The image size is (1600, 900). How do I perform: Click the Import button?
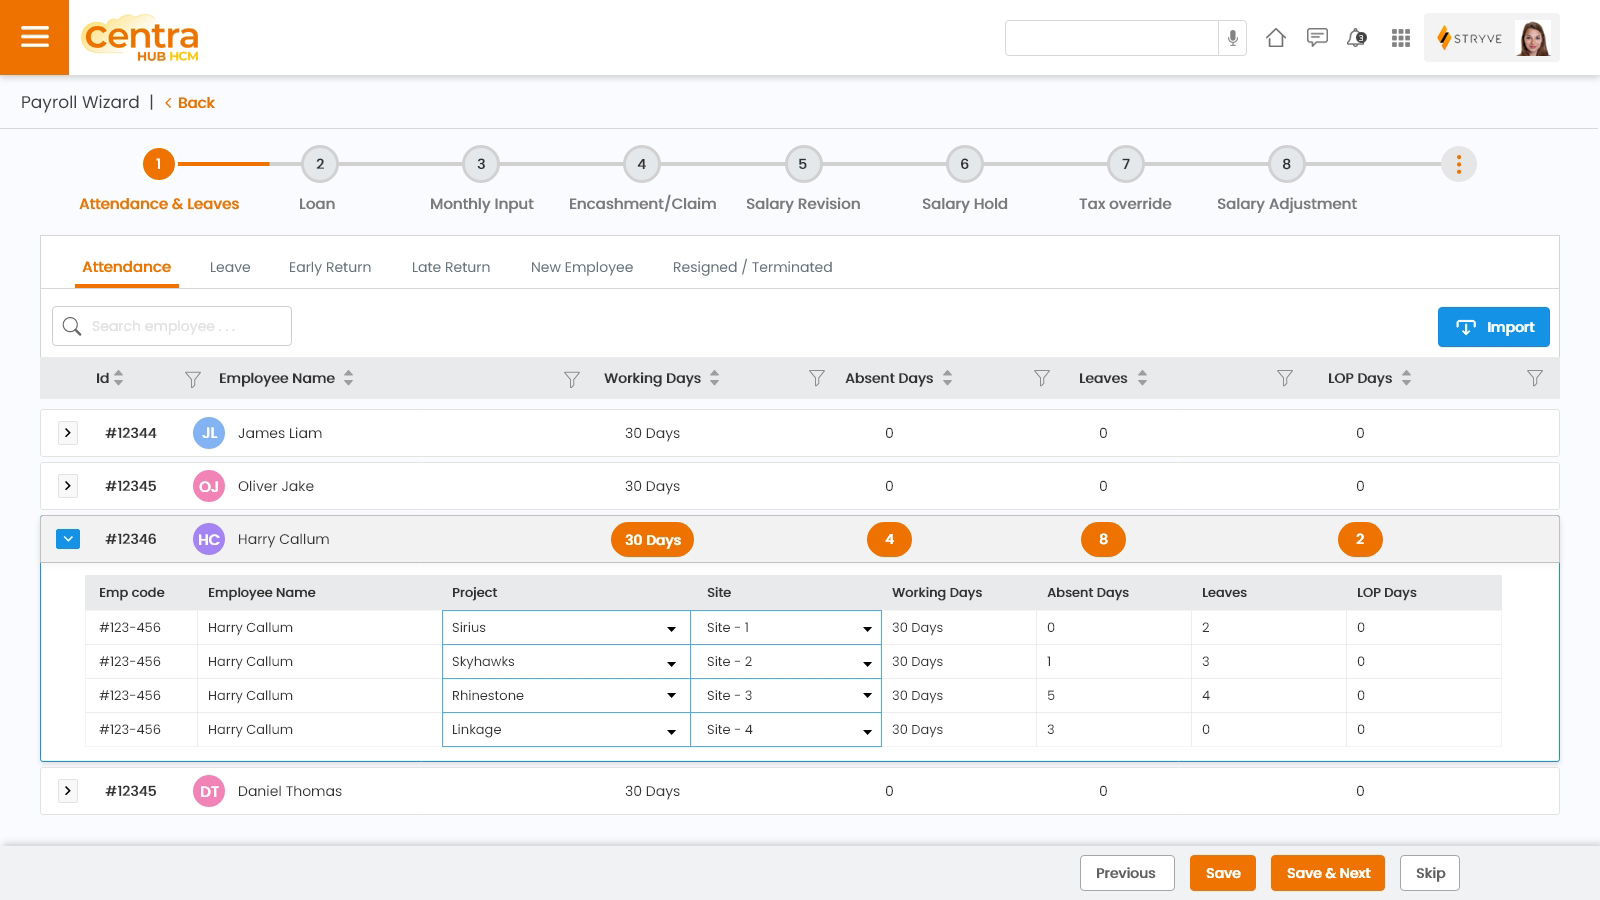click(1493, 326)
